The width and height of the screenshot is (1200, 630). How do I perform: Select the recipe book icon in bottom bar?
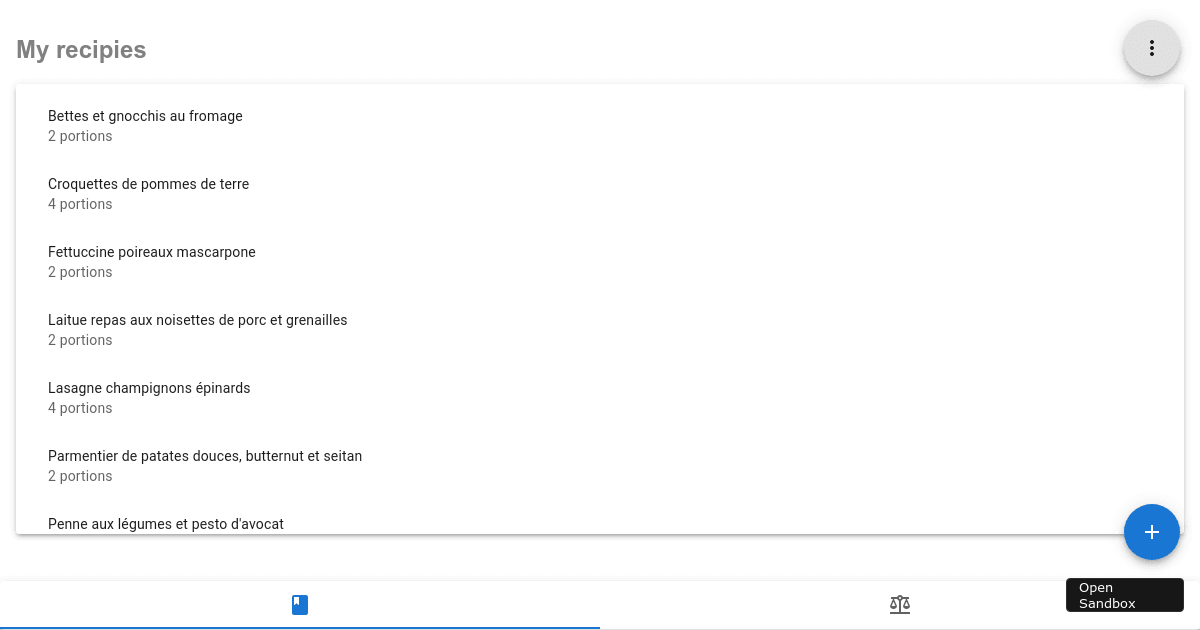[x=300, y=604]
